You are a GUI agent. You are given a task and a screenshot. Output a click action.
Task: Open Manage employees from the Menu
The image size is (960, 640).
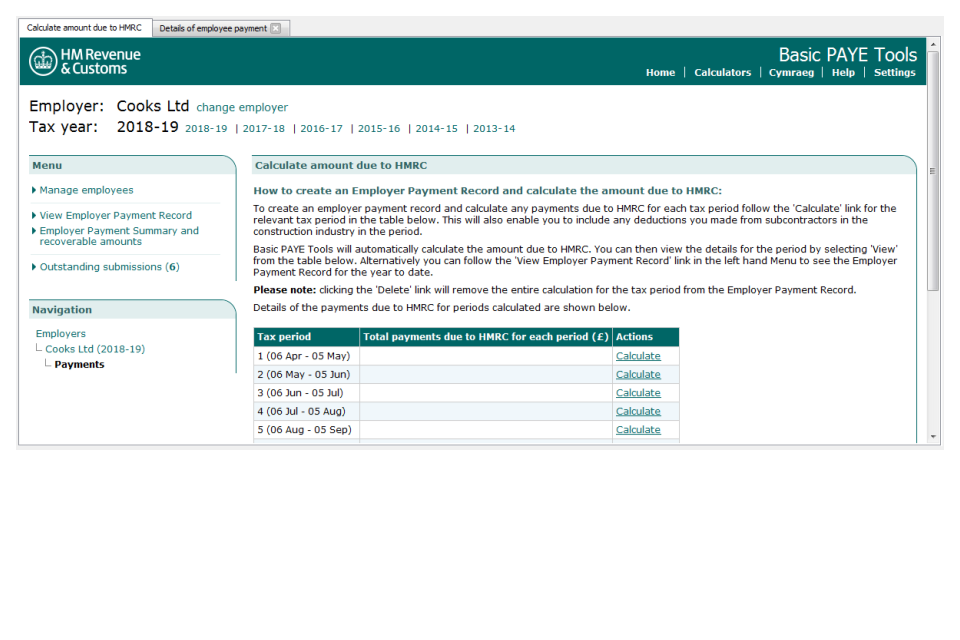tap(86, 190)
